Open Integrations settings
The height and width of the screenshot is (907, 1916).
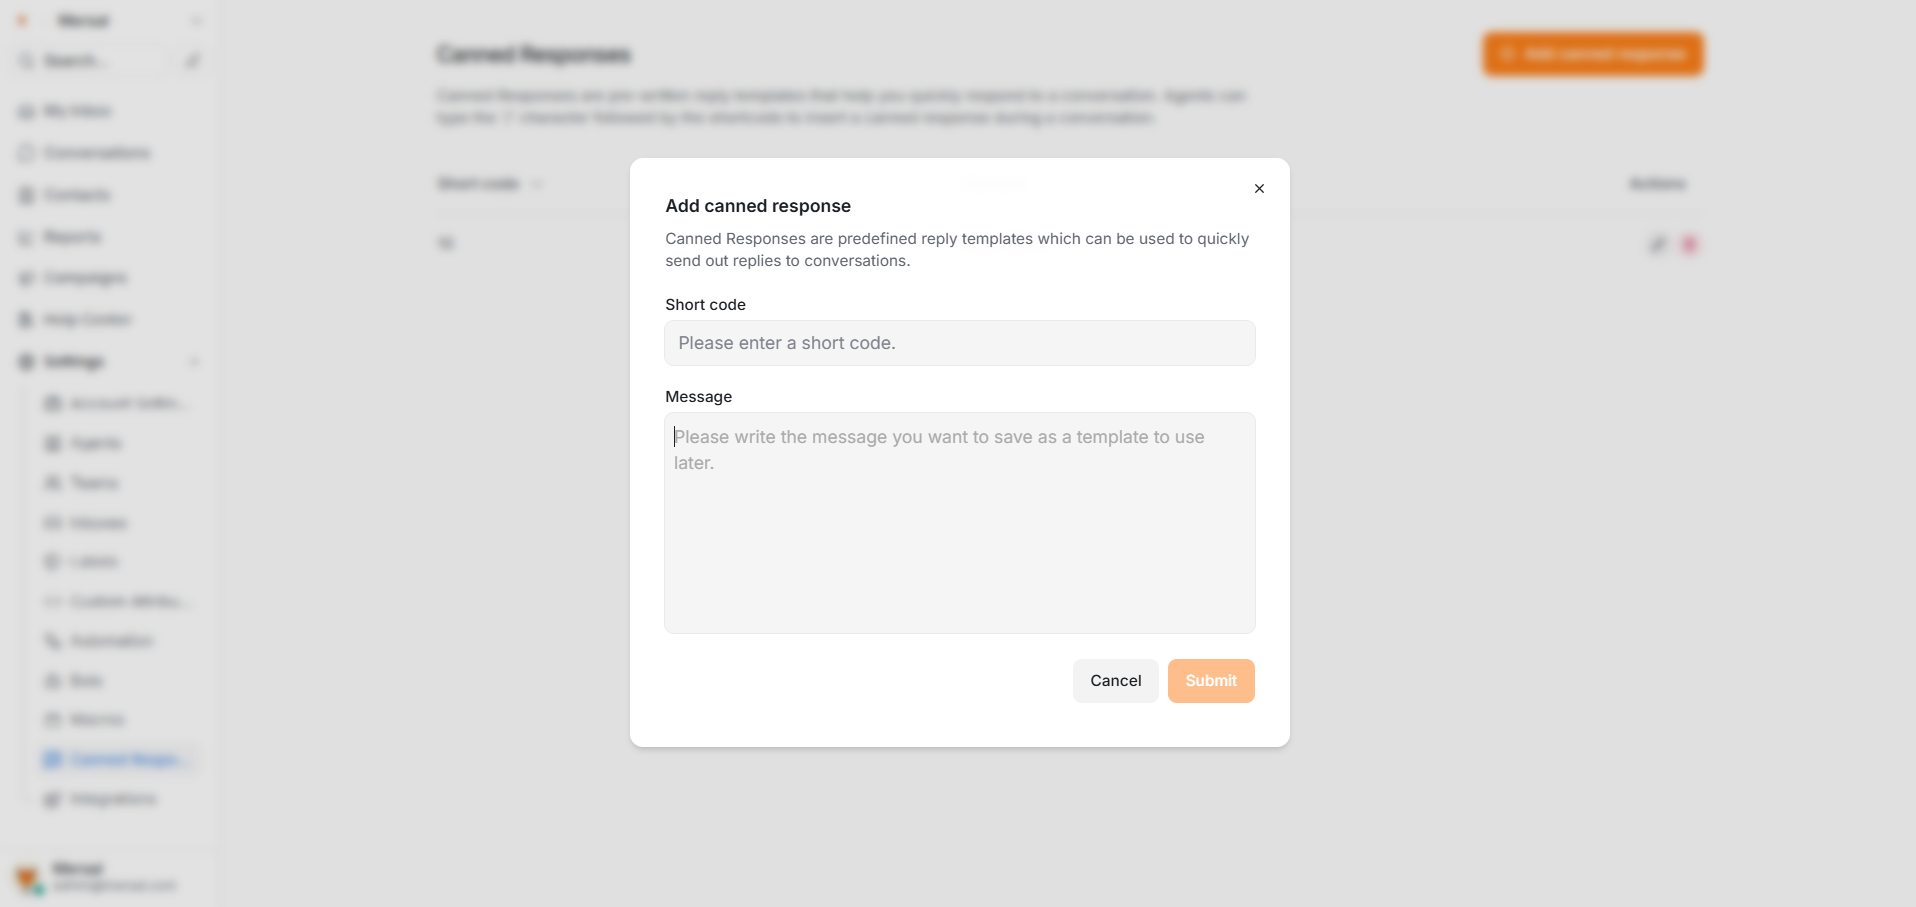pos(110,798)
